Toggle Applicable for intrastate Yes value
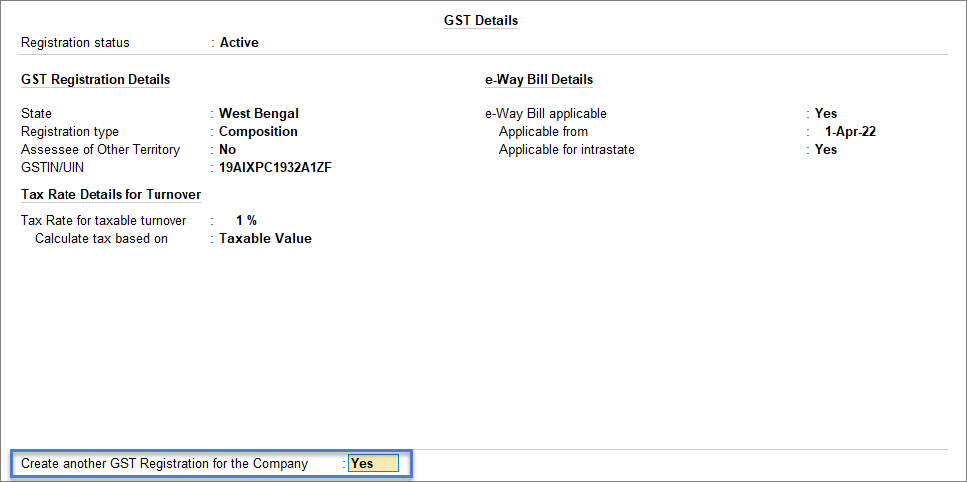Viewport: 967px width, 482px height. point(826,149)
